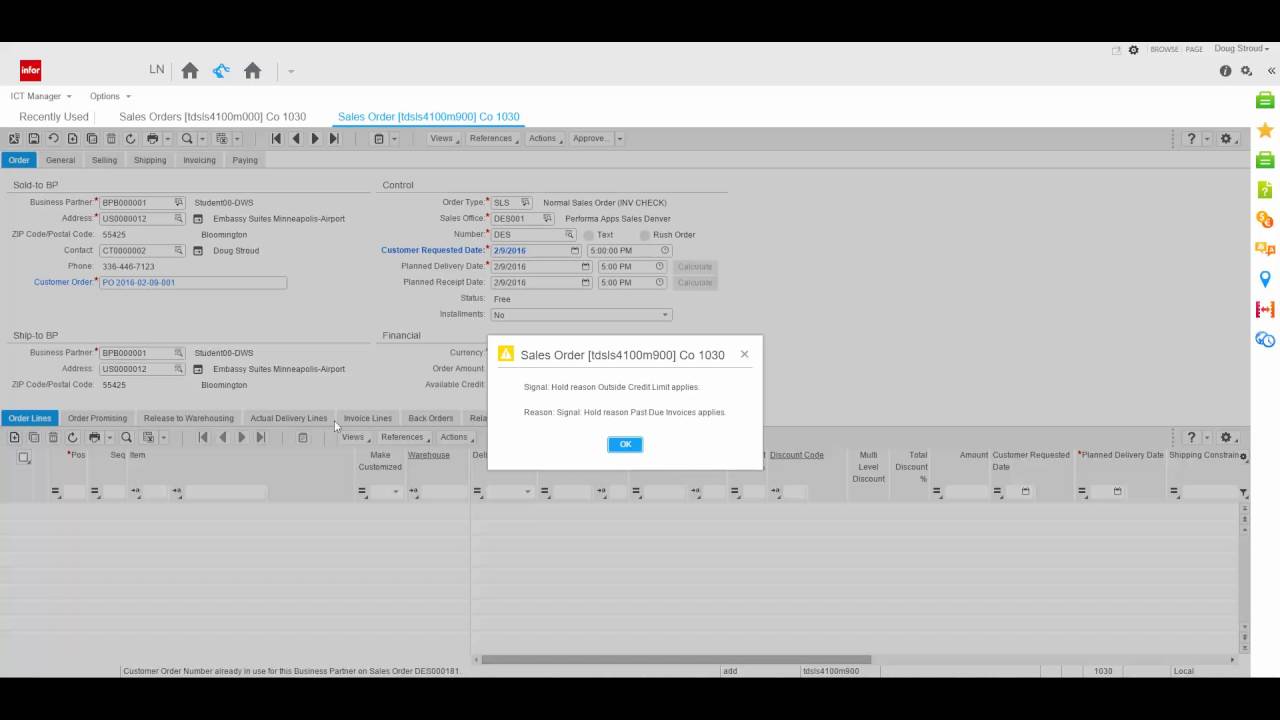Click Save and Close in the order toolbar
Screen dimensions: 1280x720
[14, 139]
